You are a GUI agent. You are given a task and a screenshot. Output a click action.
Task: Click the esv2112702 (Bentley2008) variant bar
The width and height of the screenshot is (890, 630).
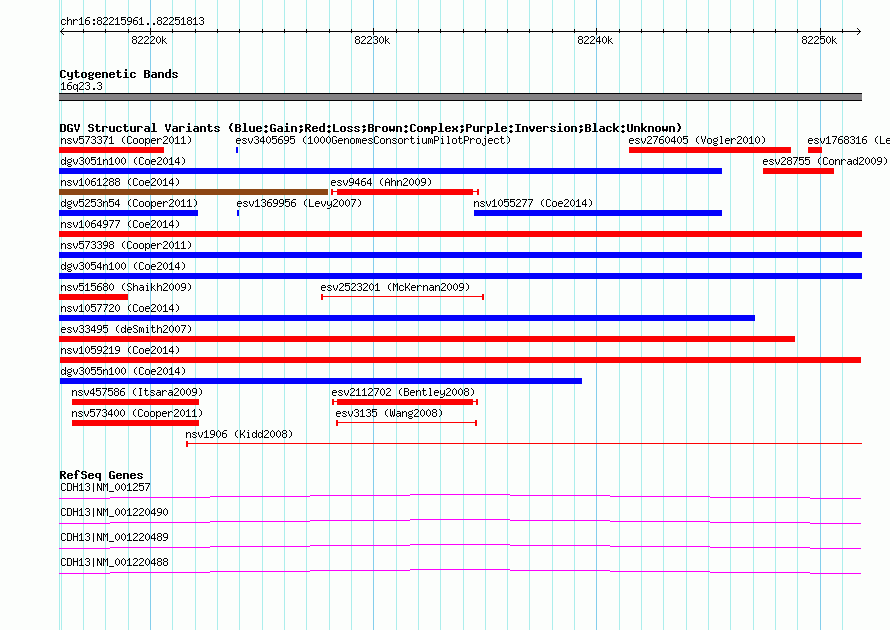pos(405,402)
